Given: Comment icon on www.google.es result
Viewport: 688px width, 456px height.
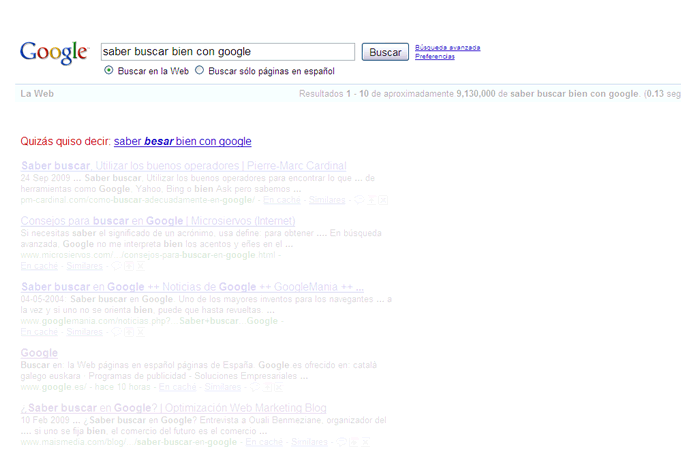Looking at the screenshot, I should [x=255, y=387].
